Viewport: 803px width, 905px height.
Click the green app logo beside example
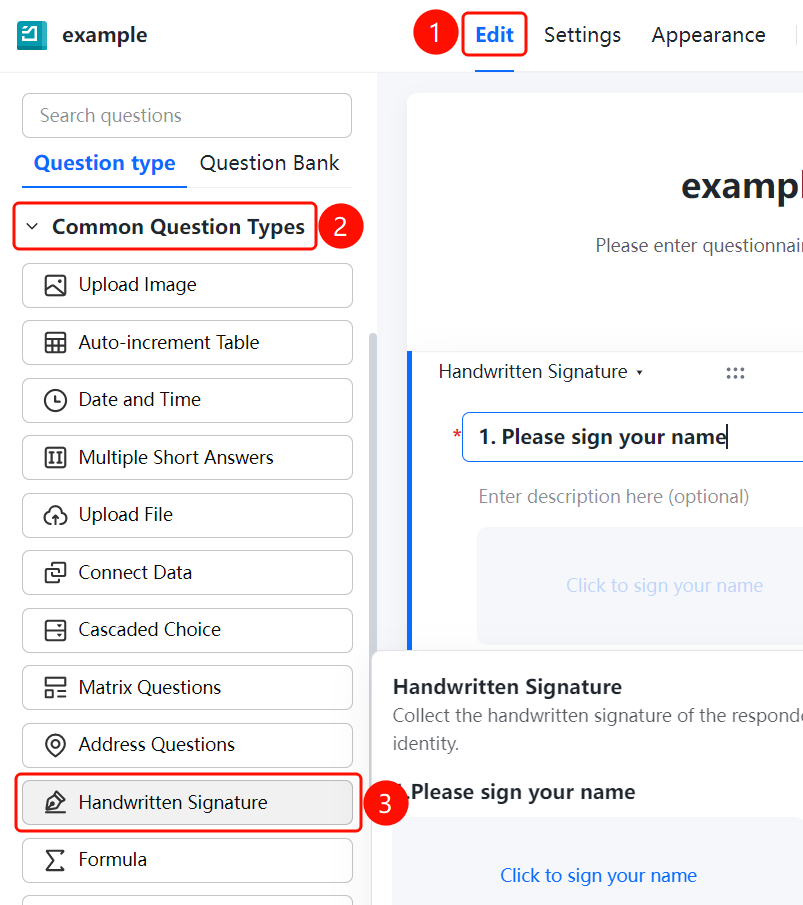click(32, 35)
